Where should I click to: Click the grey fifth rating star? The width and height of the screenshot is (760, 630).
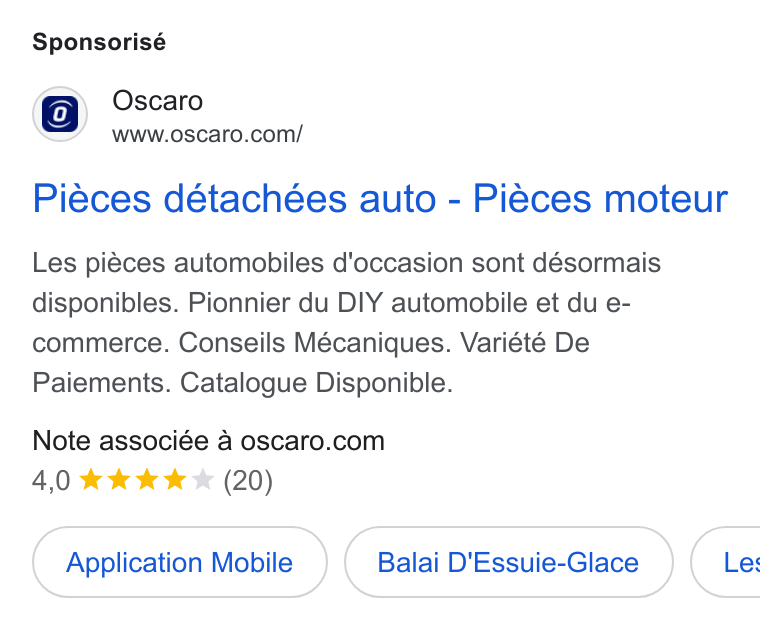point(203,480)
